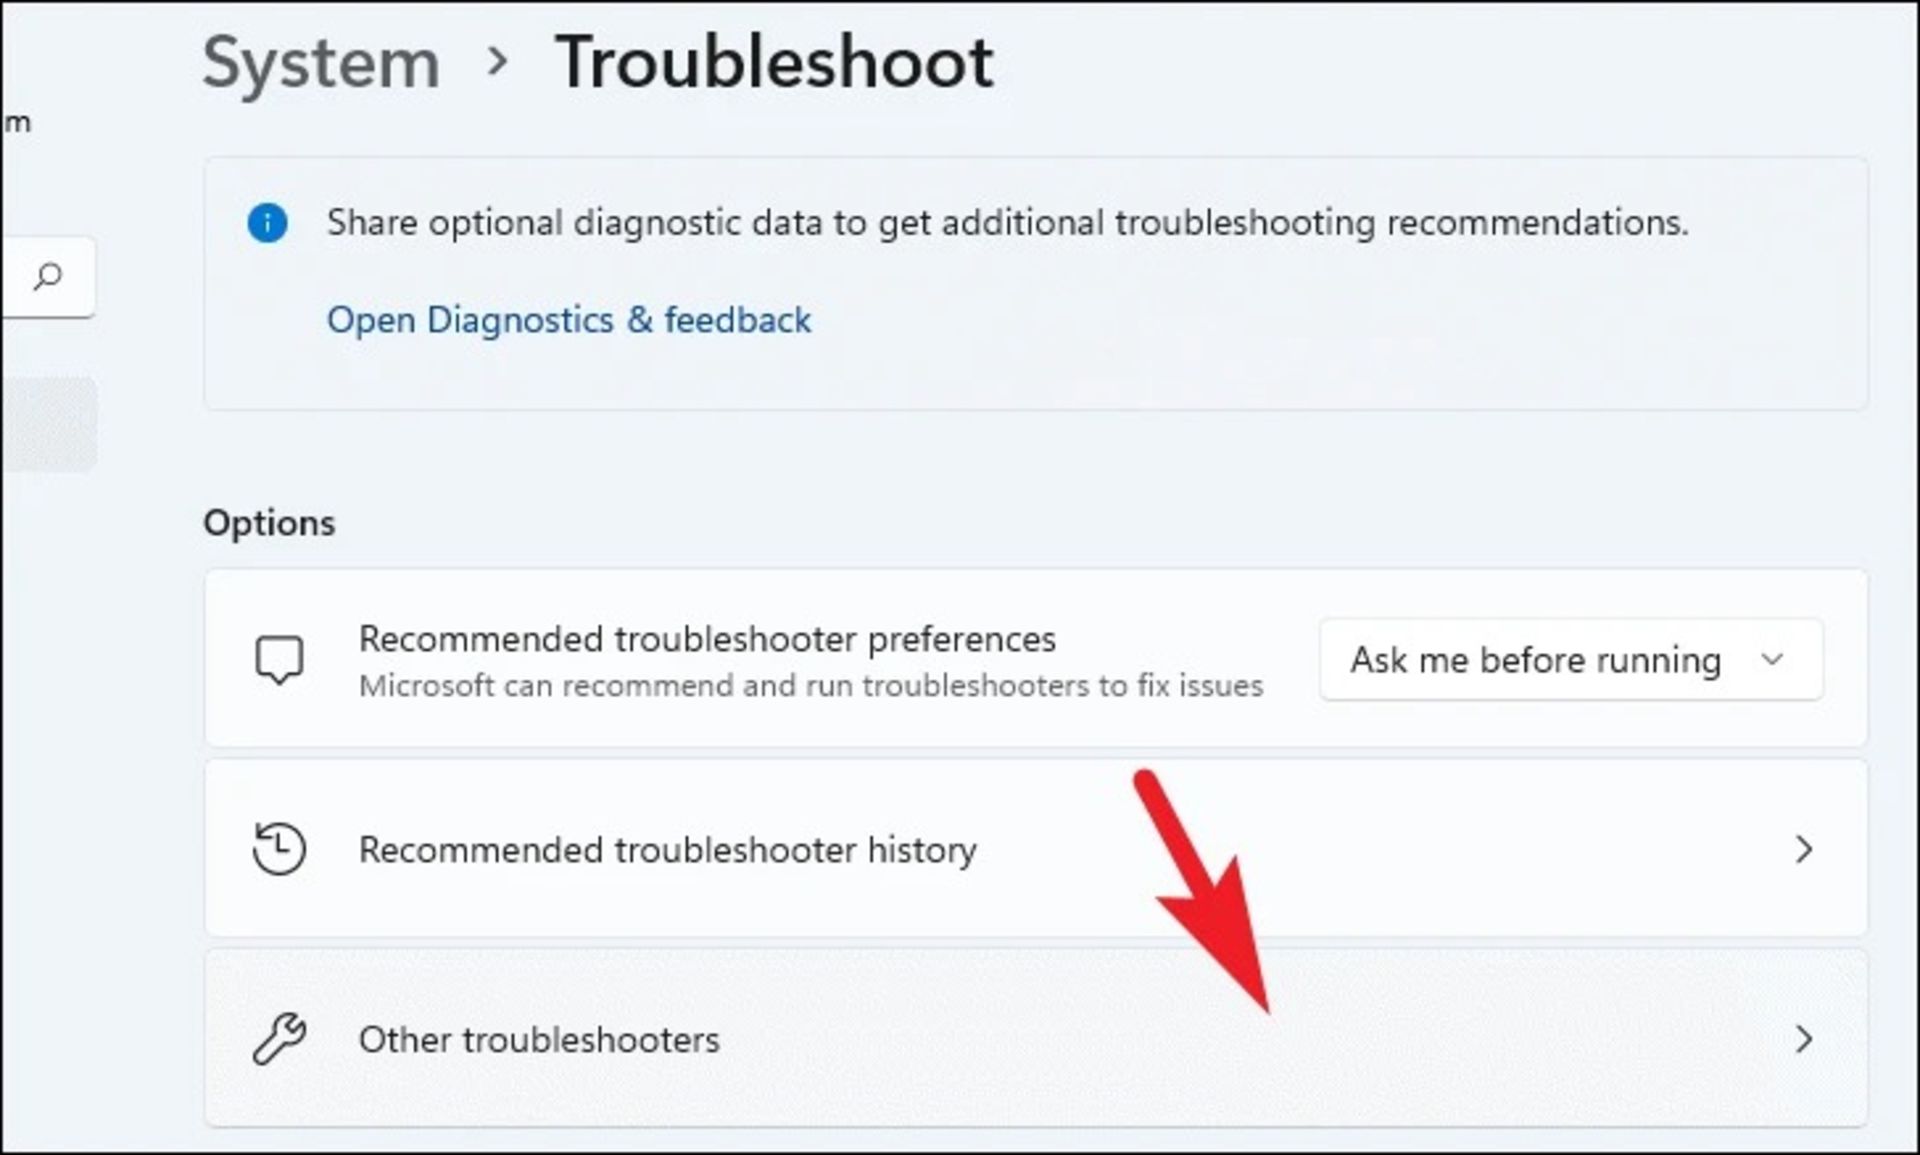This screenshot has width=1920, height=1155.
Task: Click the wrench icon for Other troubleshooters
Action: 279,1039
